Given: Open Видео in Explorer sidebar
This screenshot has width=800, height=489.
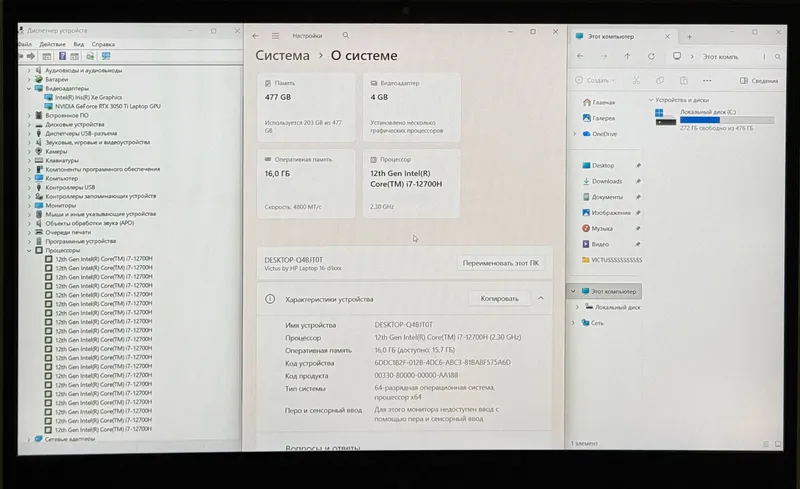Looking at the screenshot, I should (x=595, y=244).
